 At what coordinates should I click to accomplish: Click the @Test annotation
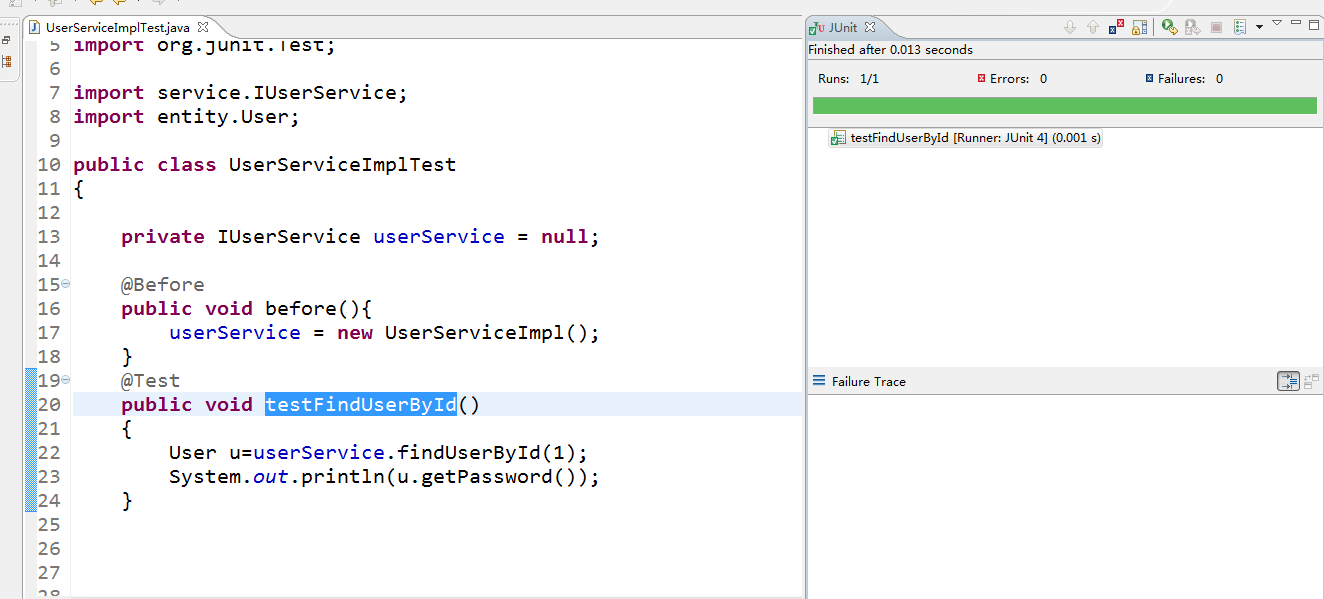coord(150,380)
